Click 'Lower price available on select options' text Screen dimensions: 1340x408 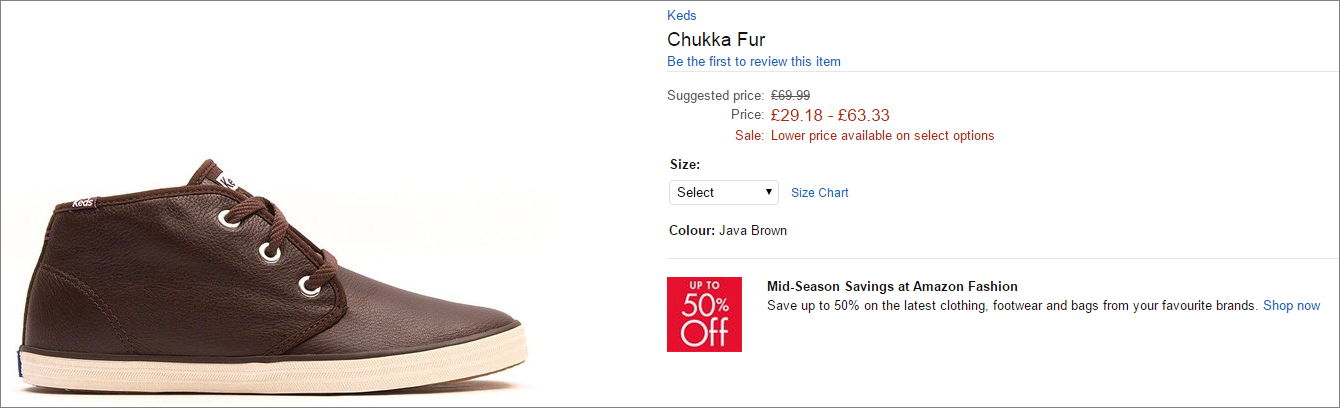(x=882, y=136)
